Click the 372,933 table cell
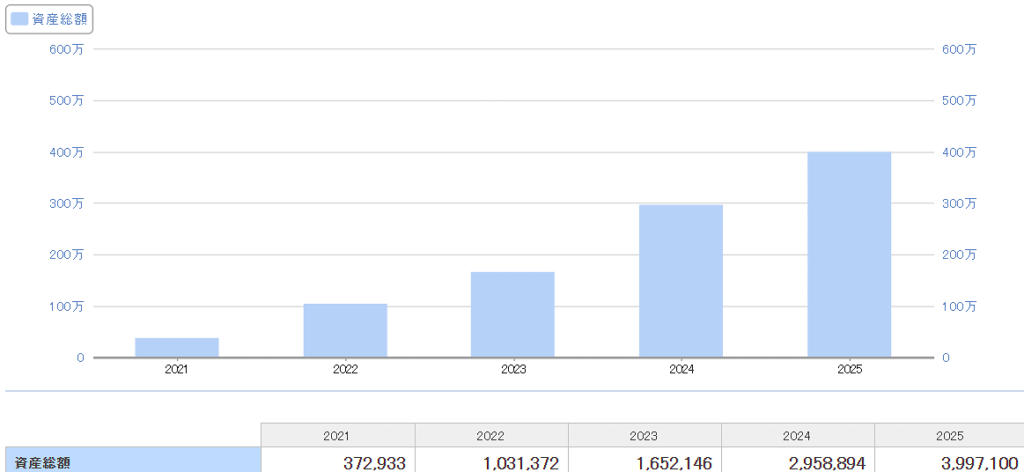The width and height of the screenshot is (1024, 472). [338, 462]
